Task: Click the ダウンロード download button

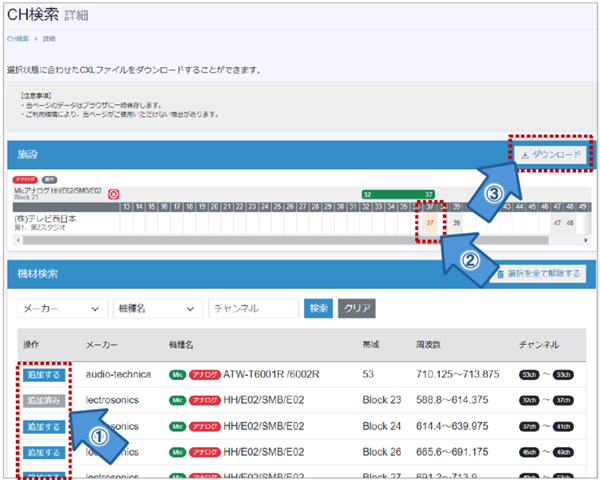Action: pyautogui.click(x=551, y=155)
